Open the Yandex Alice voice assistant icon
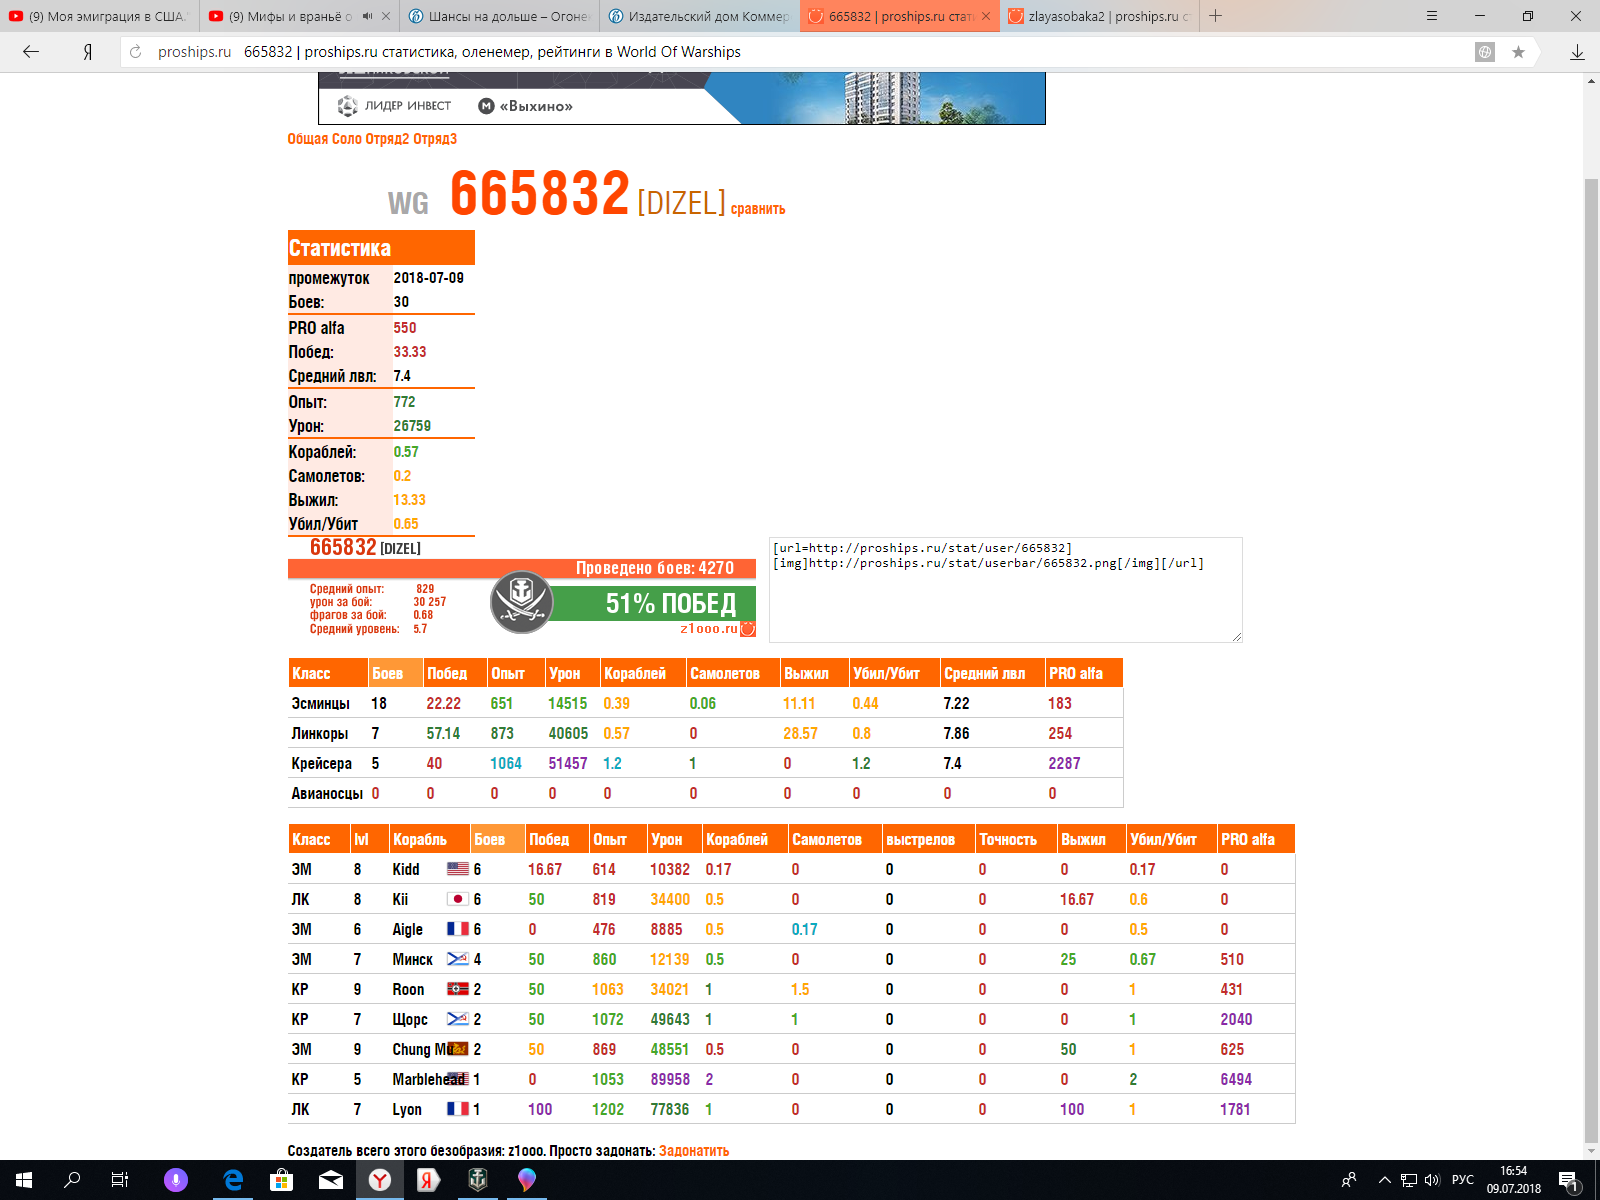The image size is (1600, 1200). (175, 1180)
